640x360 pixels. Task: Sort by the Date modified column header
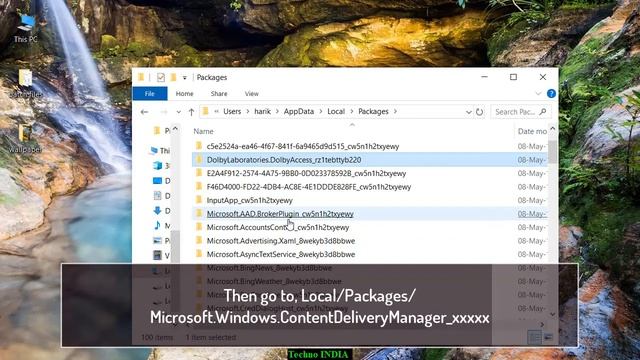point(532,131)
